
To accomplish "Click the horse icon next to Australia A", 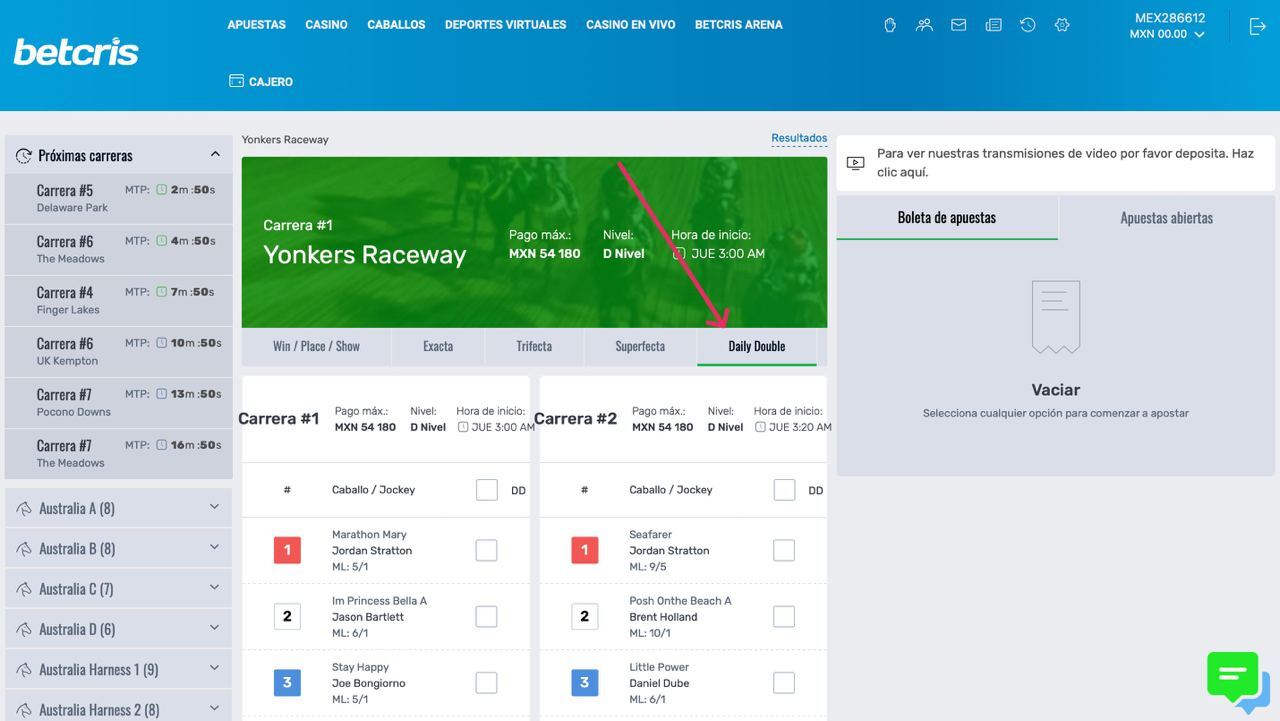I will tap(24, 509).
